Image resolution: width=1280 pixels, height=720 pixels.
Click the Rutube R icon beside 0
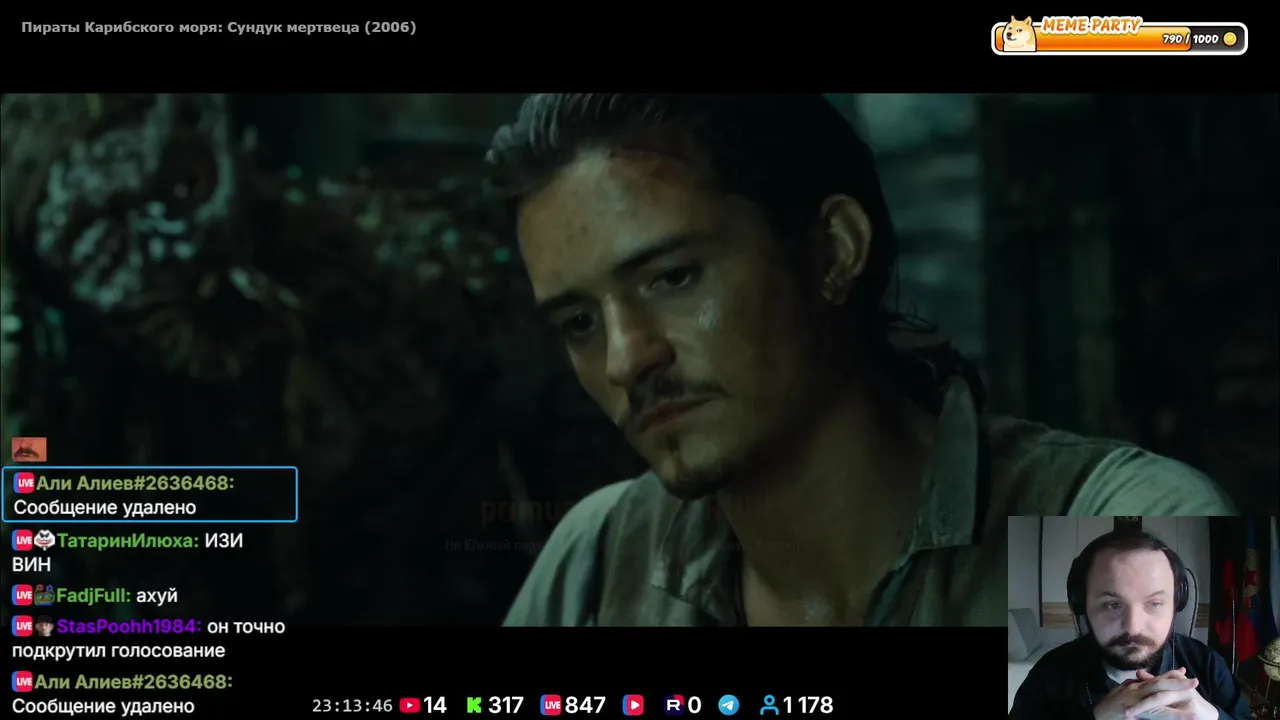coord(674,705)
